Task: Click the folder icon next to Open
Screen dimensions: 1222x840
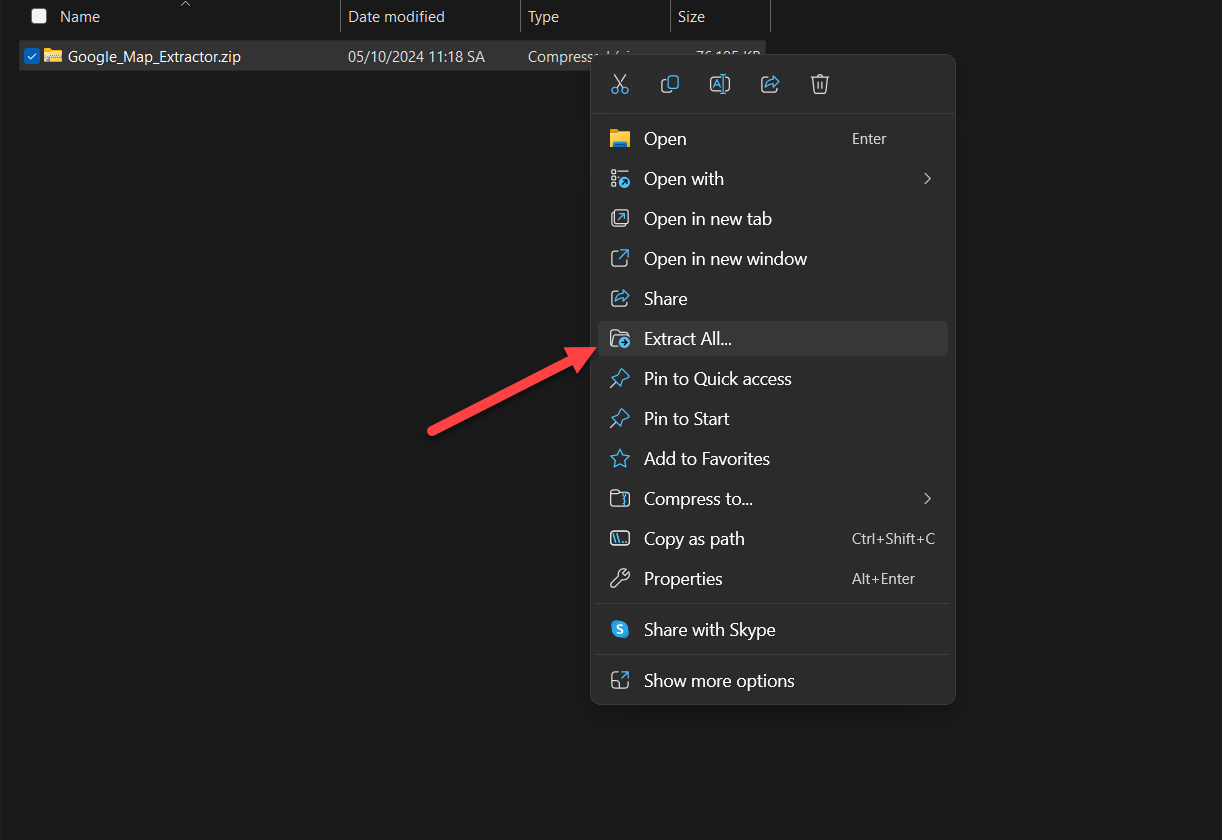Action: (x=620, y=138)
